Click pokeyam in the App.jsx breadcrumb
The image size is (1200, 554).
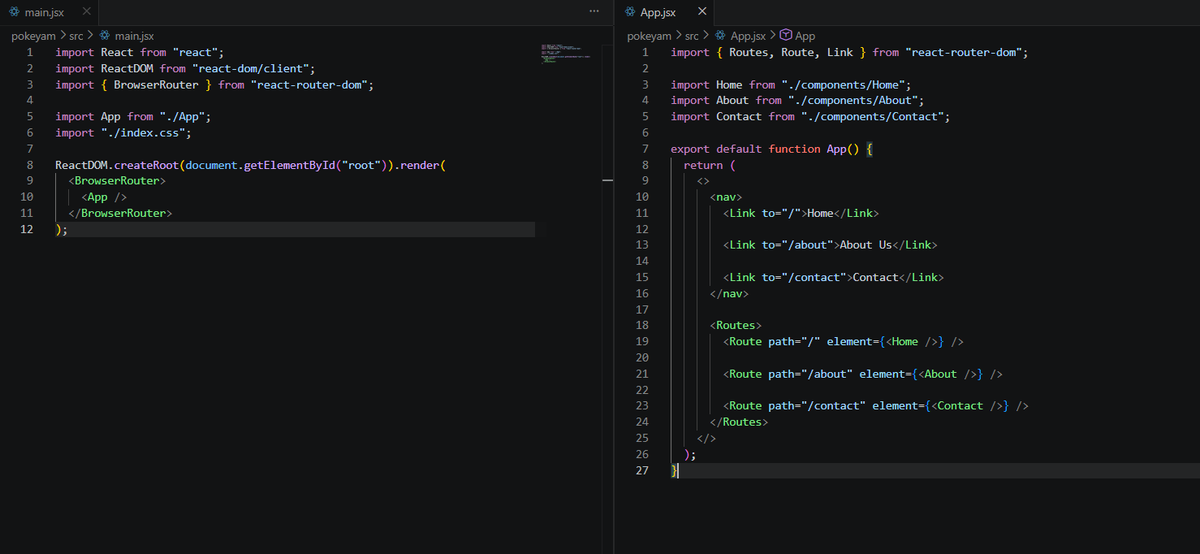(x=651, y=36)
